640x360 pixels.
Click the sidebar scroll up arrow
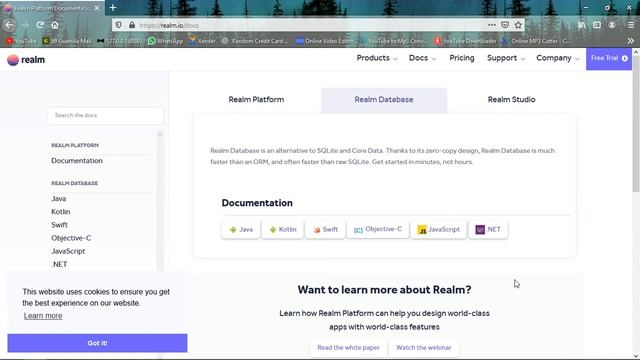pyautogui.click(x=160, y=134)
